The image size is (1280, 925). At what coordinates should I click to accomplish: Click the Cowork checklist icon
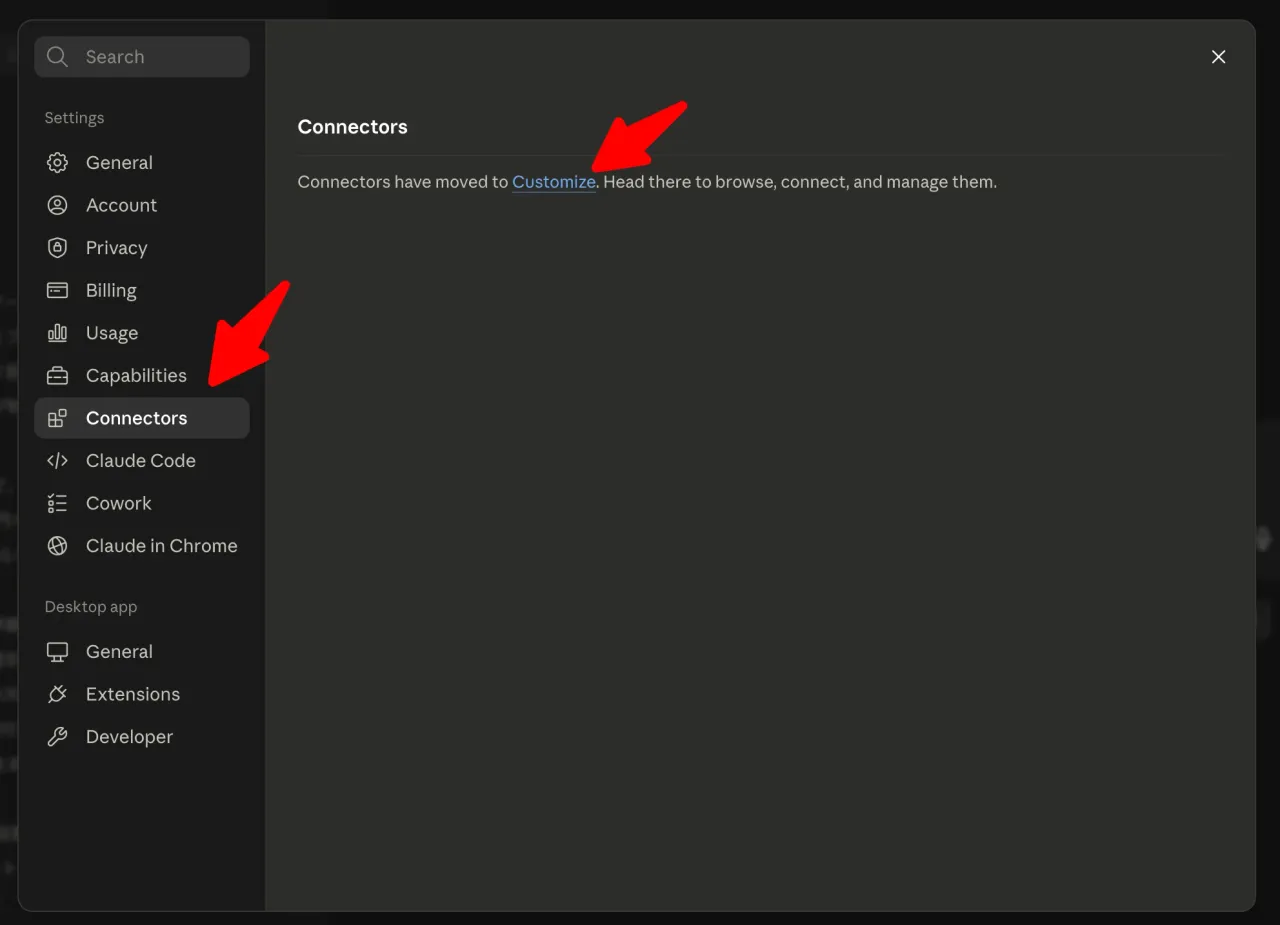click(58, 503)
